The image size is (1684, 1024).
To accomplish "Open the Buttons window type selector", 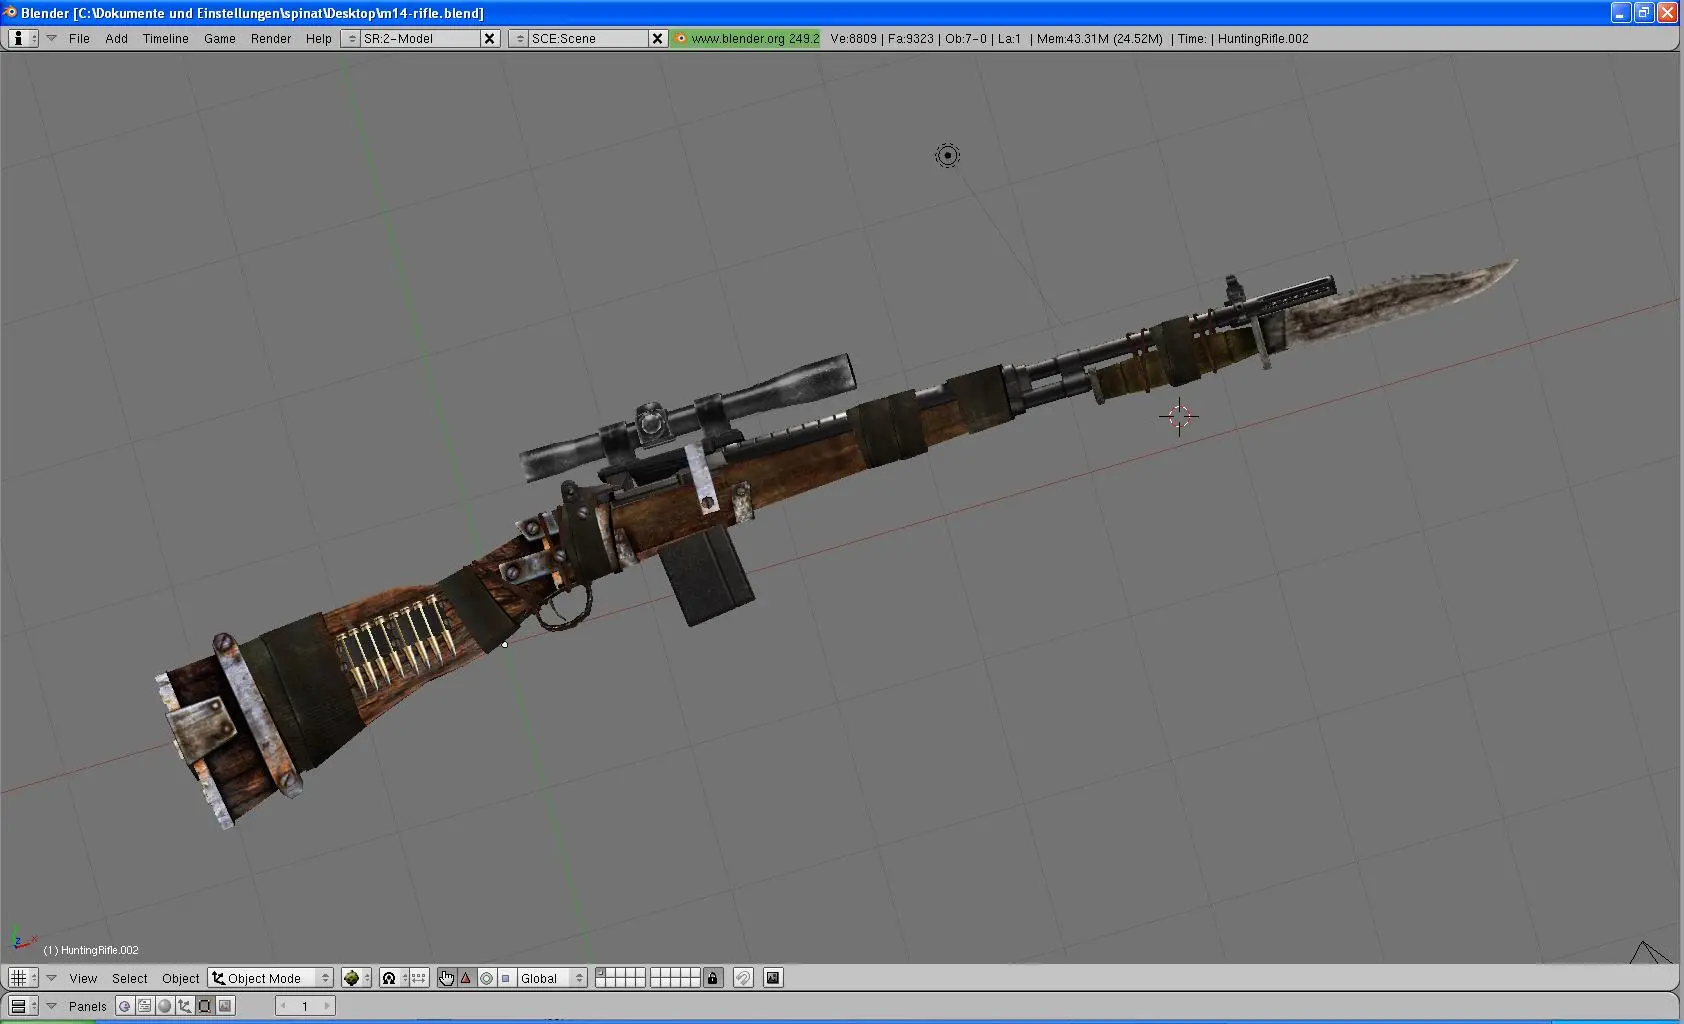I will (23, 1006).
